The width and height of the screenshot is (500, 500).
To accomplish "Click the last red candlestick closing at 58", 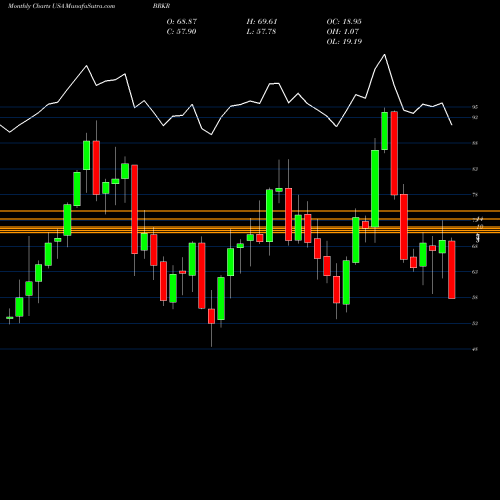I will (452, 270).
